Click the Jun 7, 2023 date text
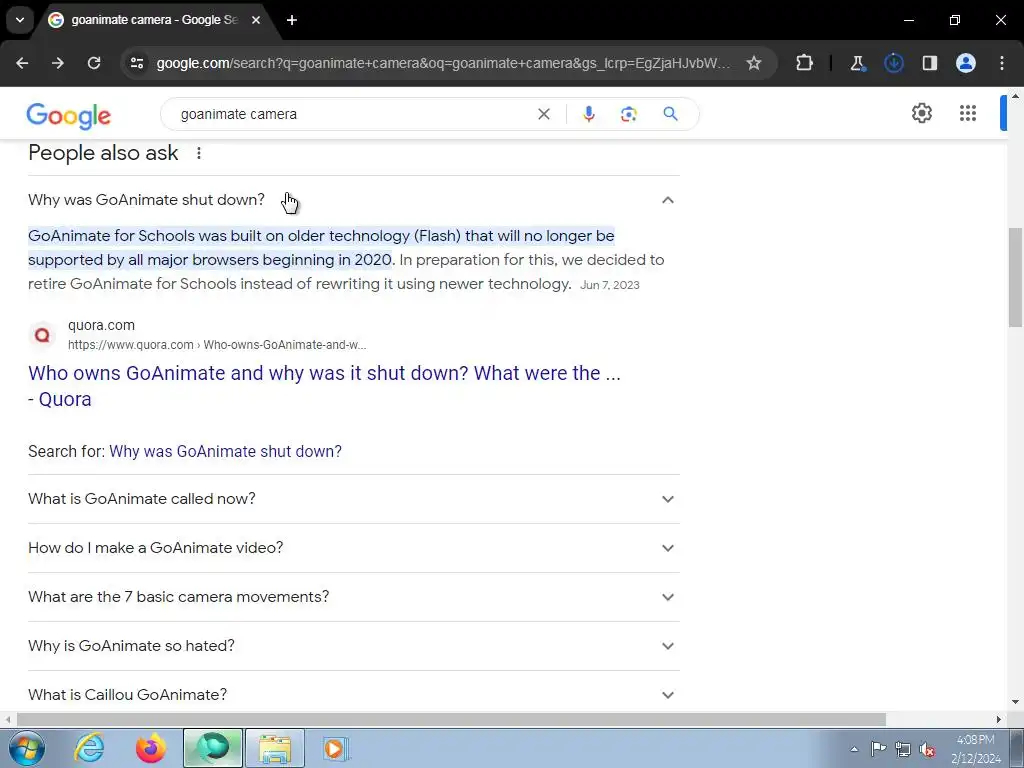1024x768 pixels. (610, 285)
